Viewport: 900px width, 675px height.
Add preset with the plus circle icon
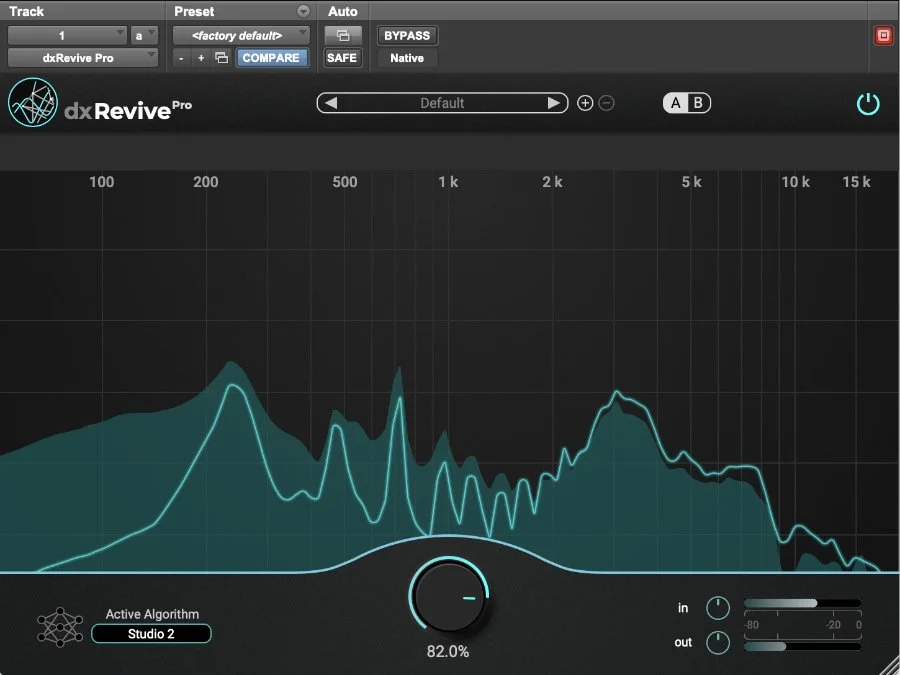click(x=585, y=103)
